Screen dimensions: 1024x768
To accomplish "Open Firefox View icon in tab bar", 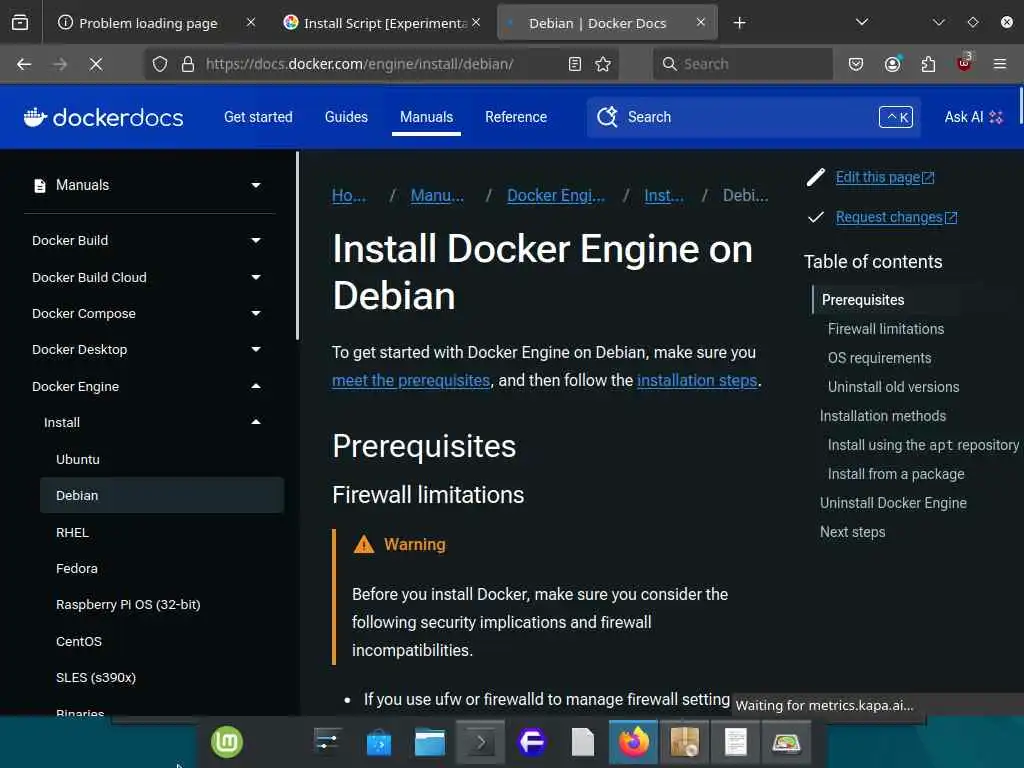I will tap(20, 23).
